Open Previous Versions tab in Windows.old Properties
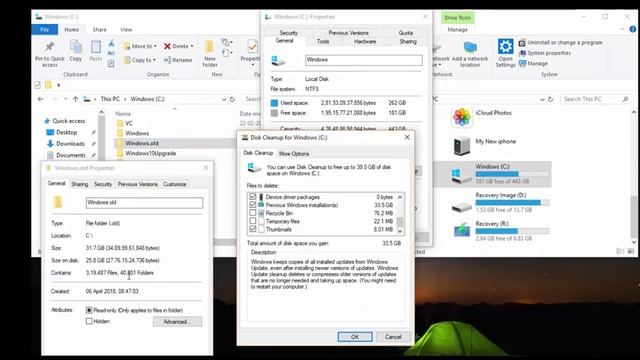 tap(138, 184)
